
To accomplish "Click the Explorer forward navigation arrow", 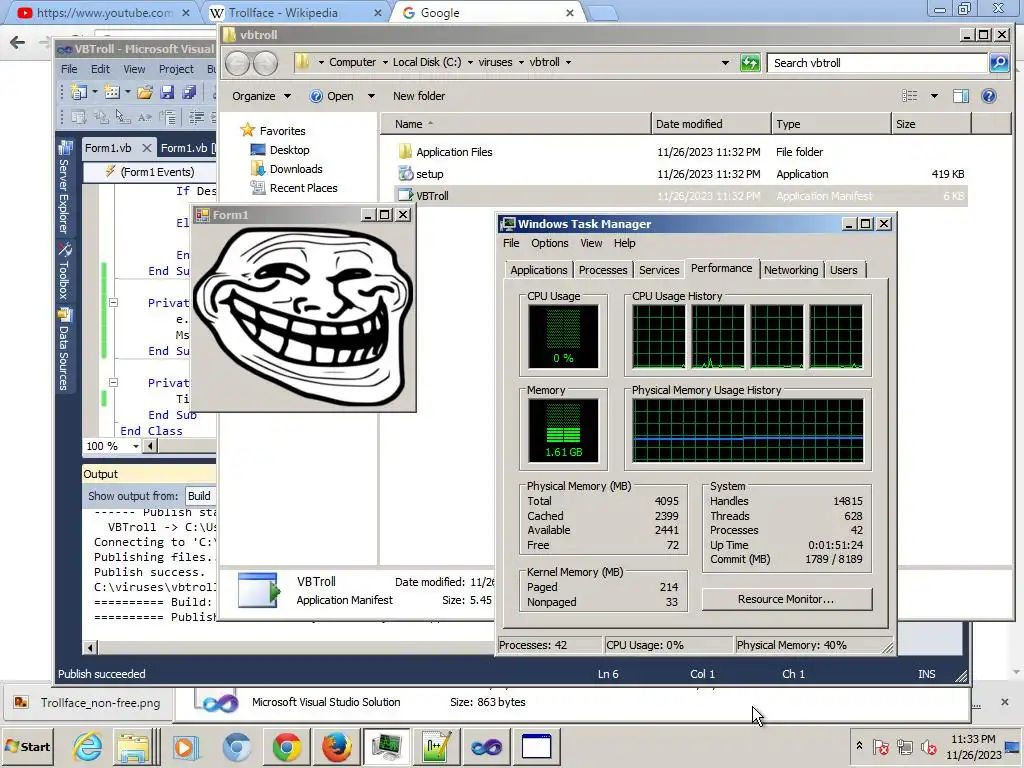I will [265, 63].
